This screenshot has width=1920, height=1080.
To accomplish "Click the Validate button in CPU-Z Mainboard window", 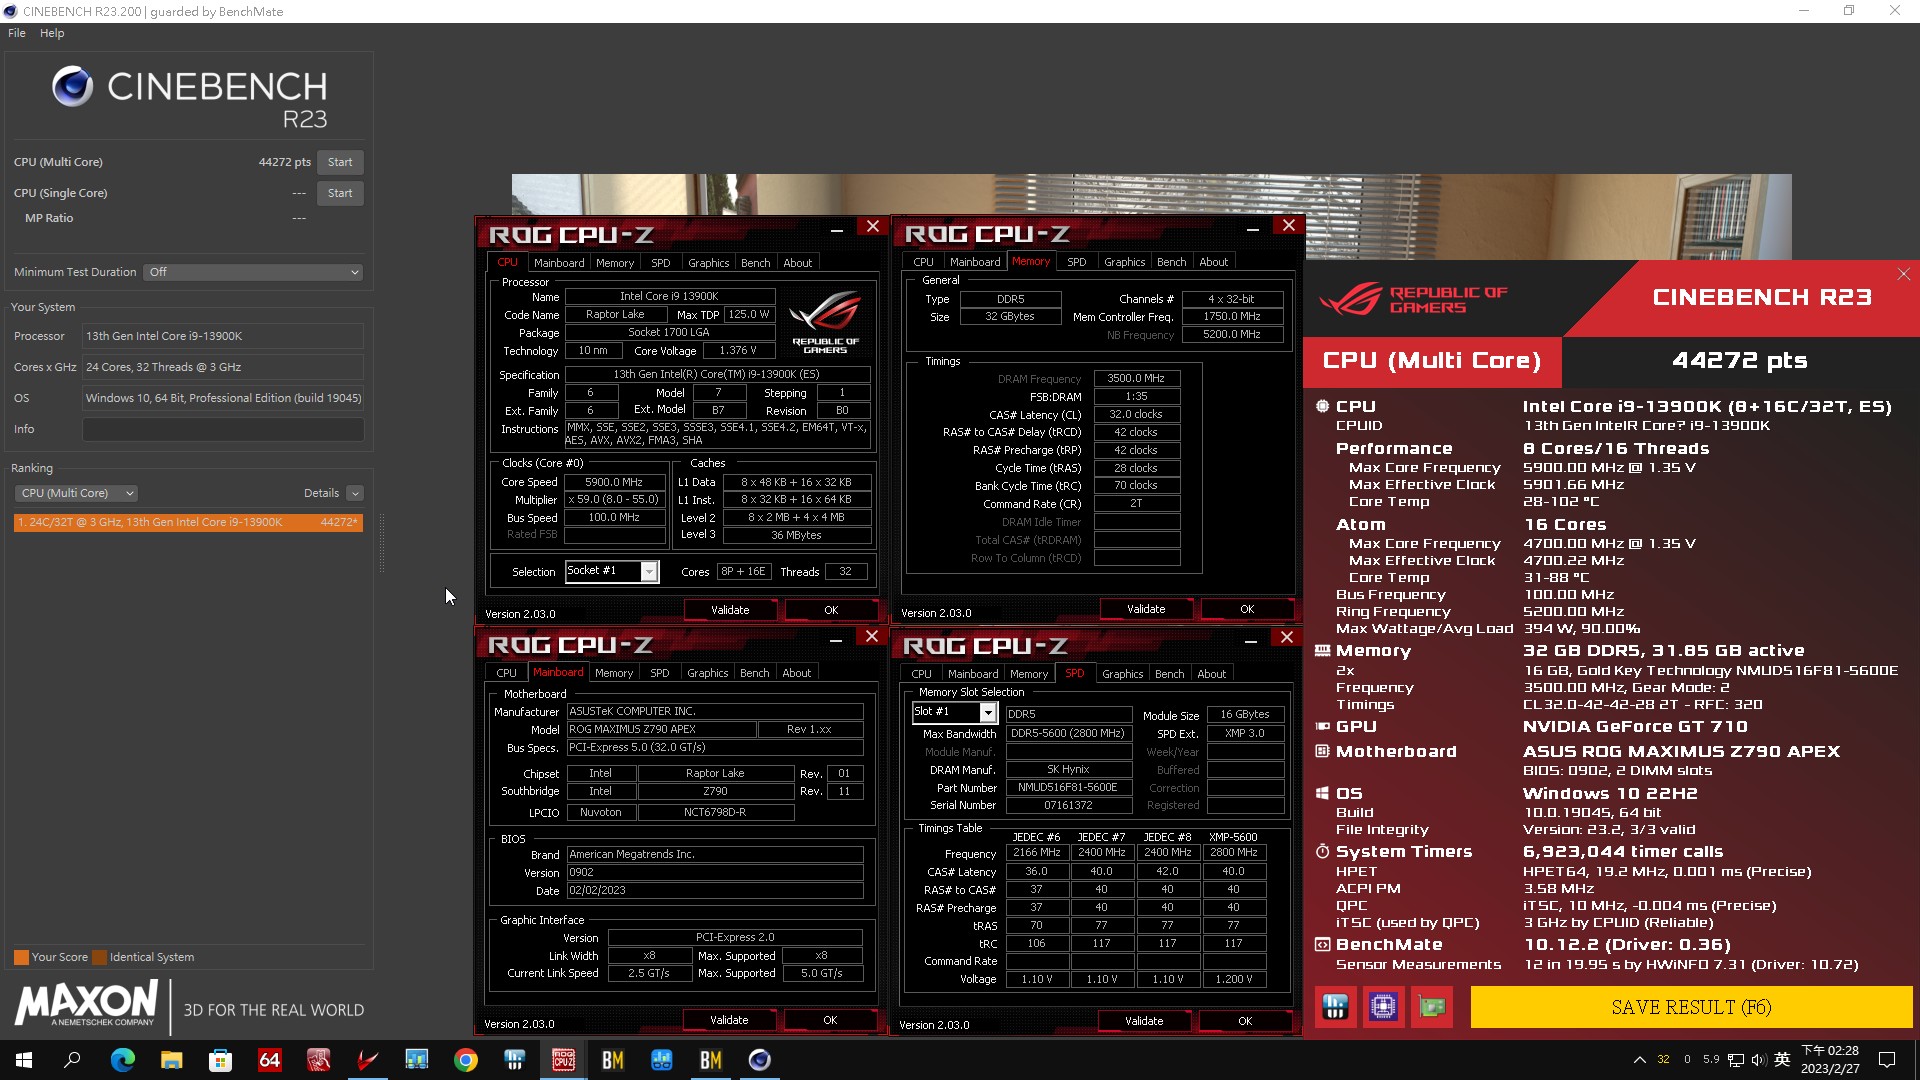I will (729, 1019).
